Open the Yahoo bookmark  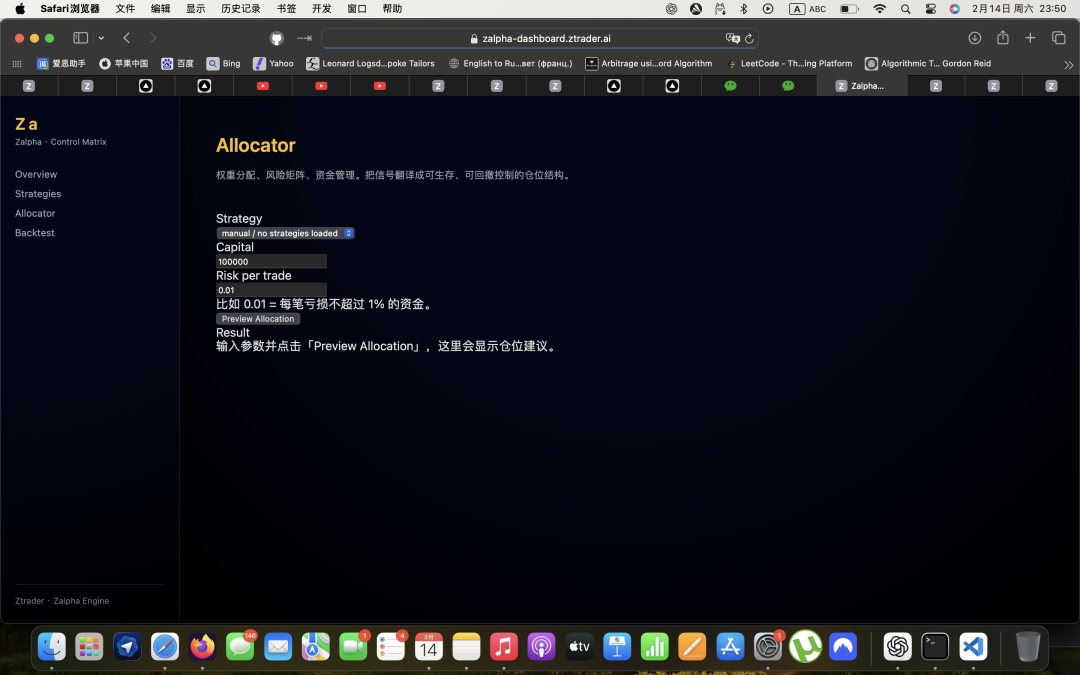[273, 63]
